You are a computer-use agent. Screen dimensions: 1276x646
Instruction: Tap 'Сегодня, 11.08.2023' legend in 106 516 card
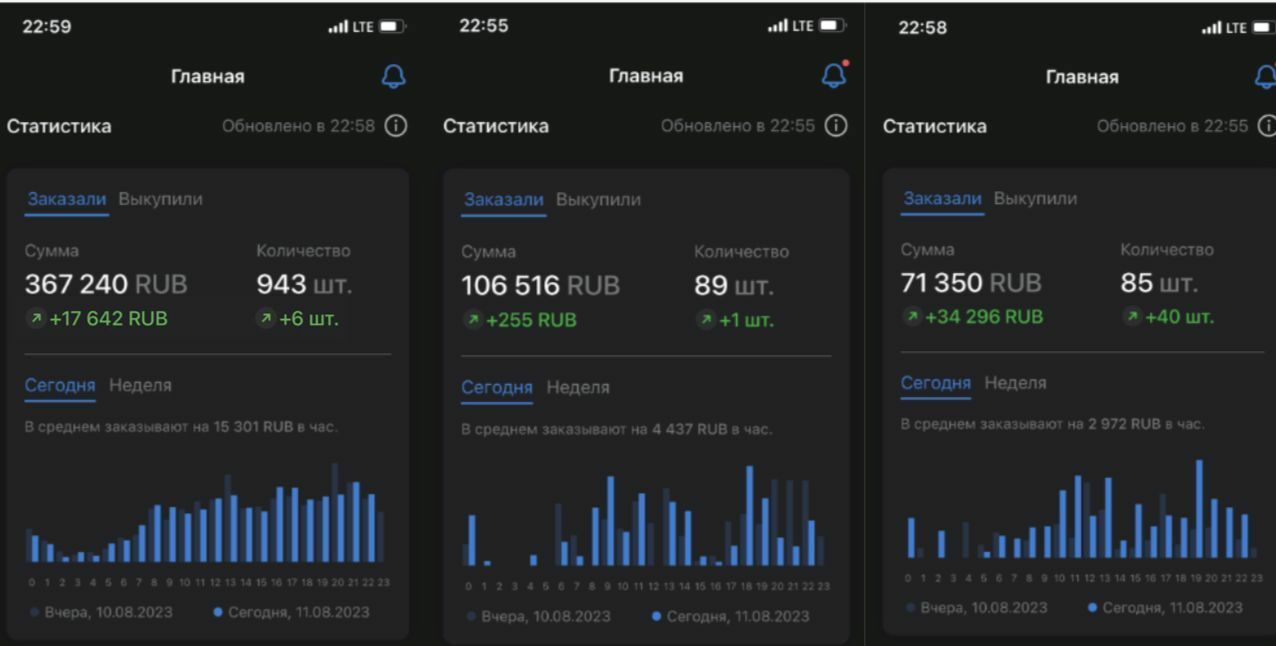730,616
